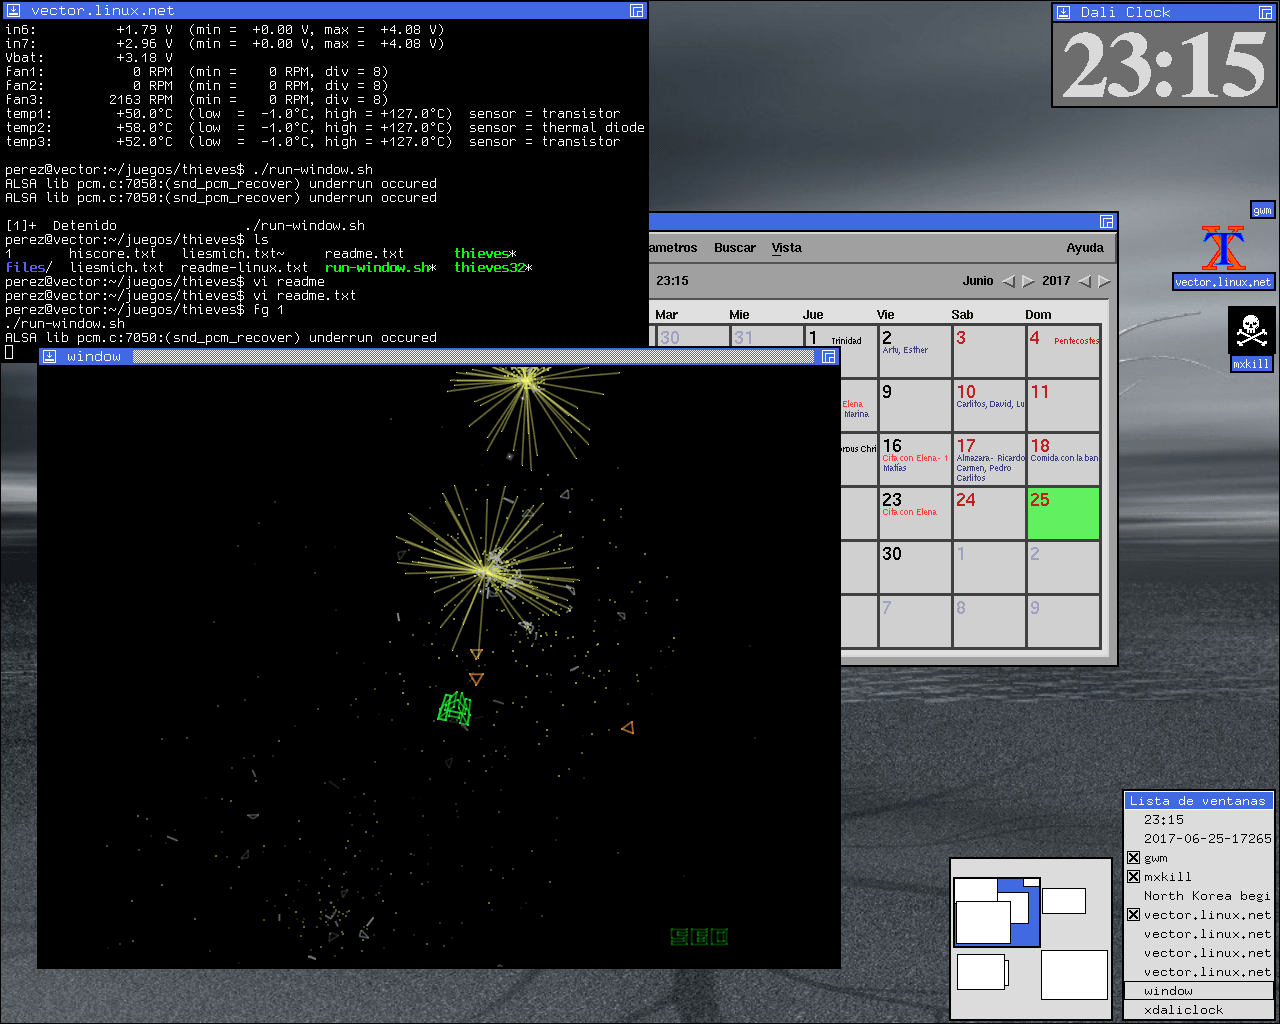Advance one year with the rightmost calendar arrow
Image resolution: width=1280 pixels, height=1024 pixels.
[1104, 281]
